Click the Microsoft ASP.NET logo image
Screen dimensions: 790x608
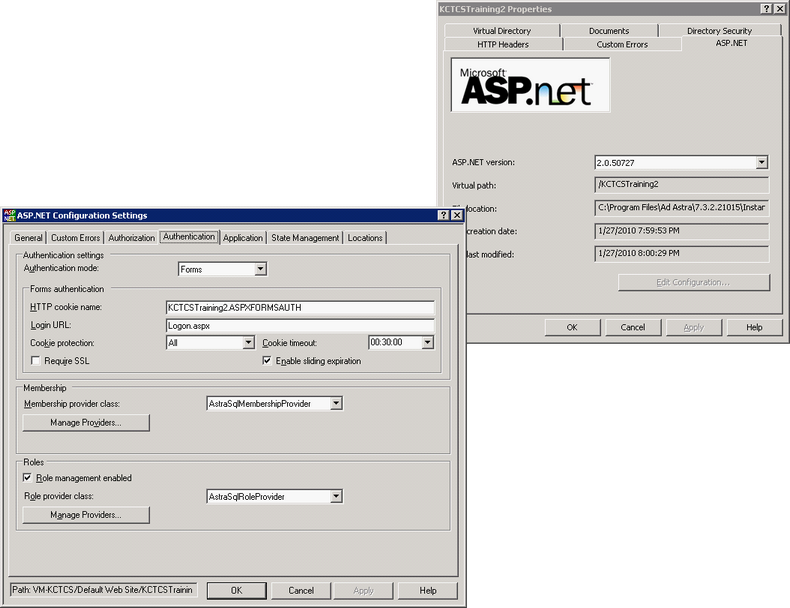pos(529,85)
